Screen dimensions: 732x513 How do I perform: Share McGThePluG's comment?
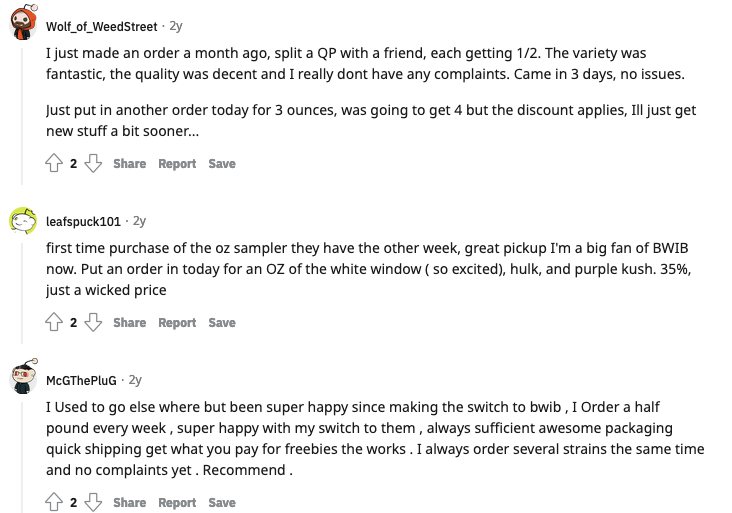point(130,503)
